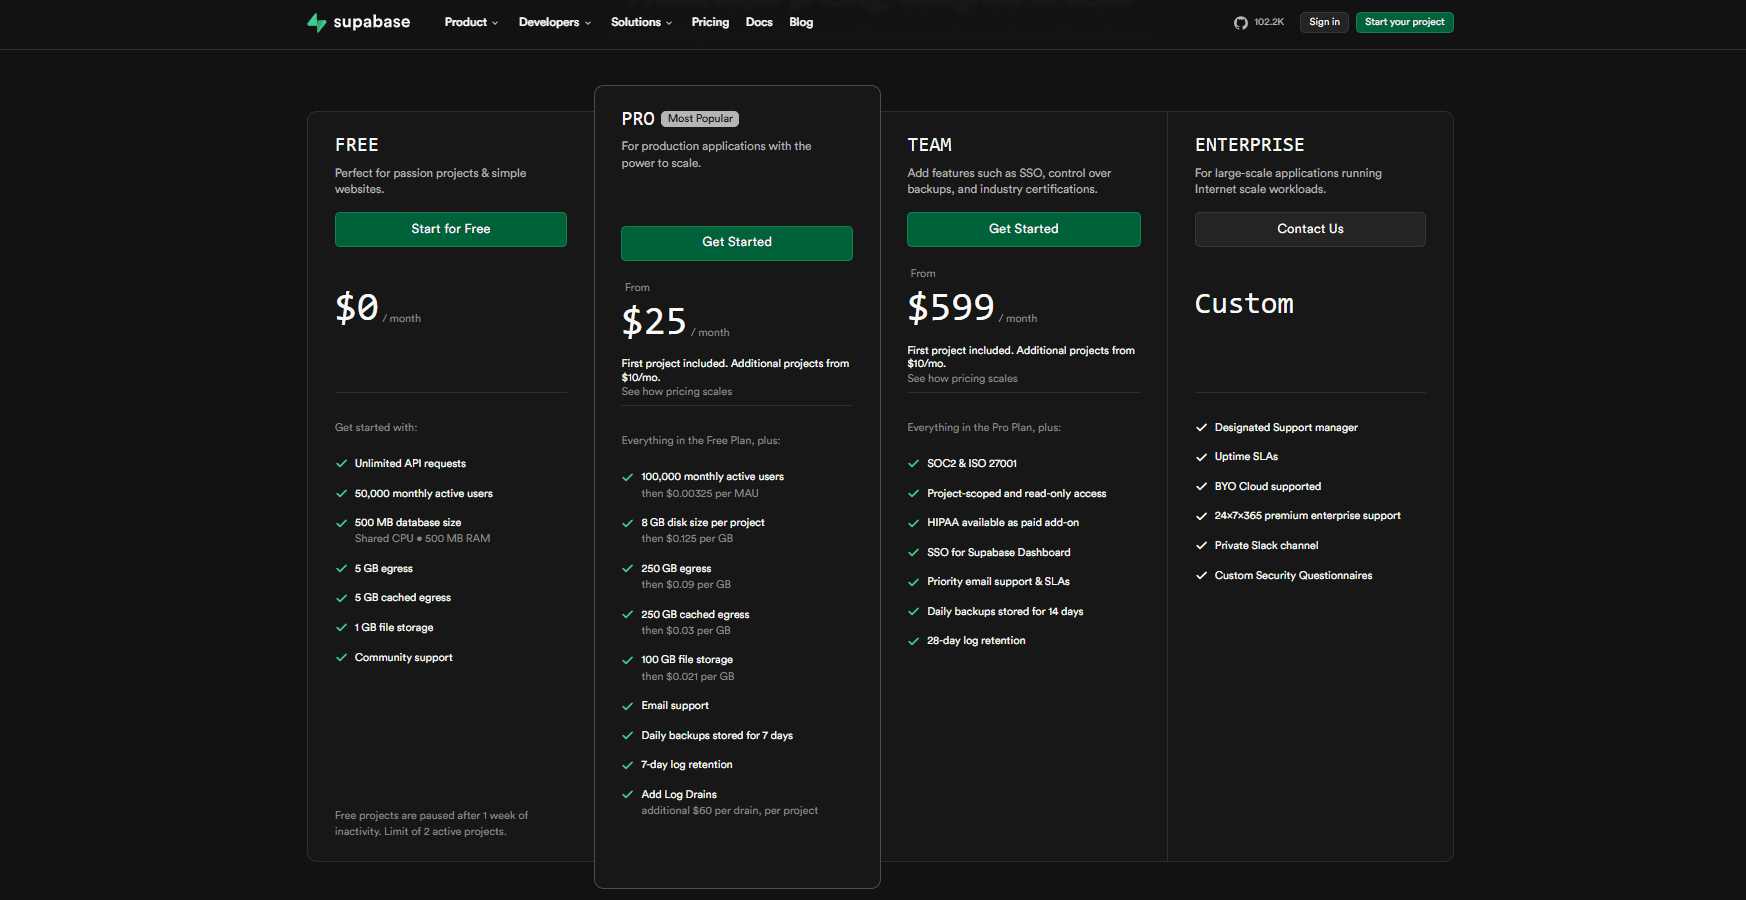Click checkmark beside Private Slack channel

pos(1201,546)
